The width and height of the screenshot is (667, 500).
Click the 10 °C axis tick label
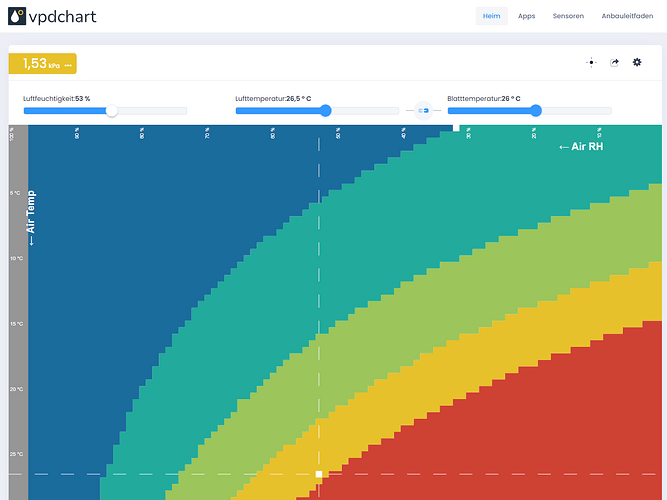(x=16, y=258)
